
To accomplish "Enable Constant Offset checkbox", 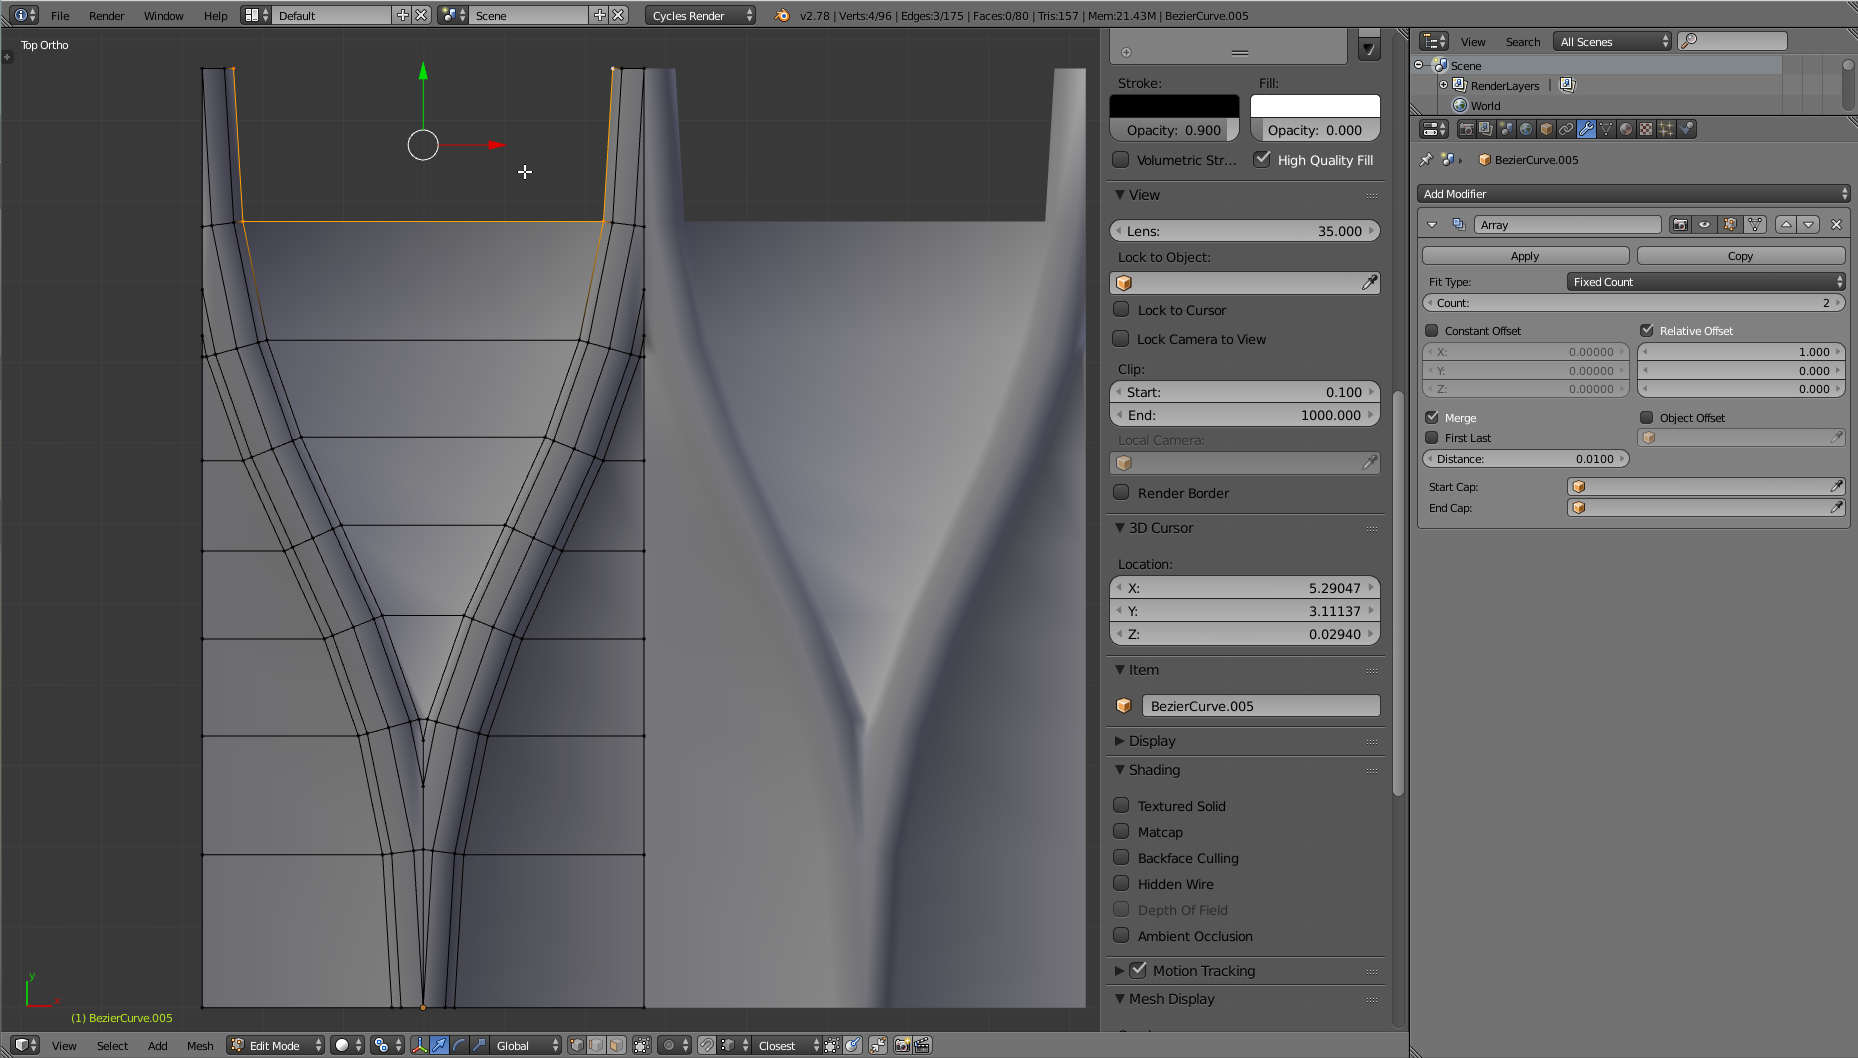I will tap(1431, 331).
